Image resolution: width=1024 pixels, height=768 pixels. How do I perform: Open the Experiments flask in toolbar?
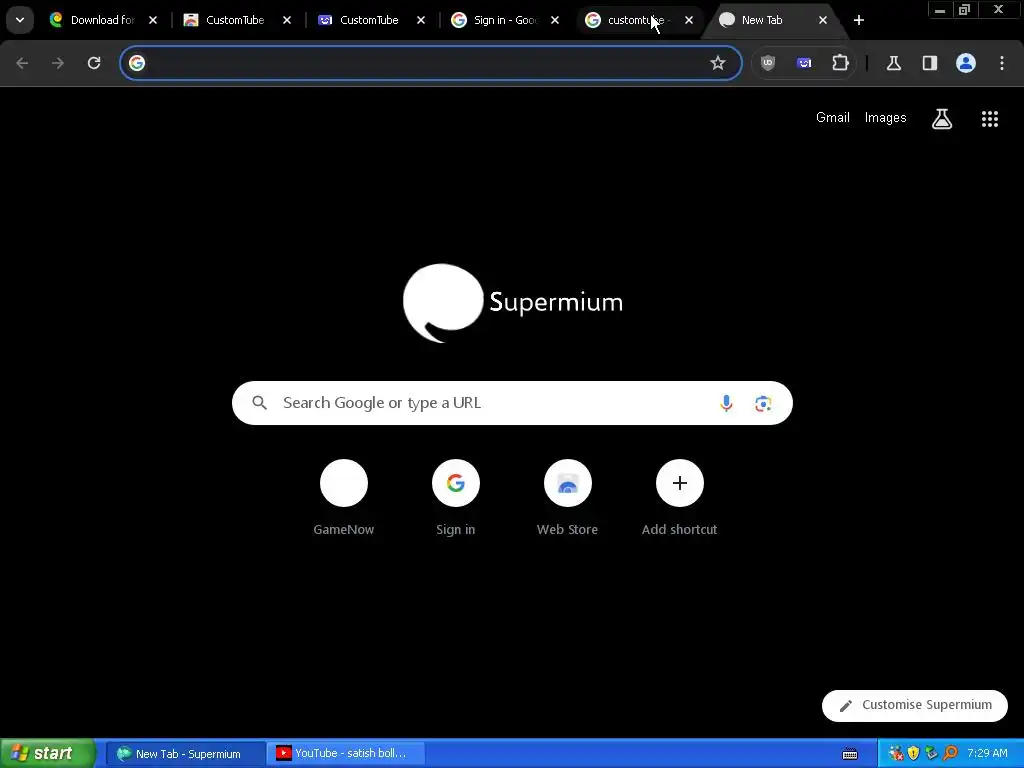pos(893,63)
